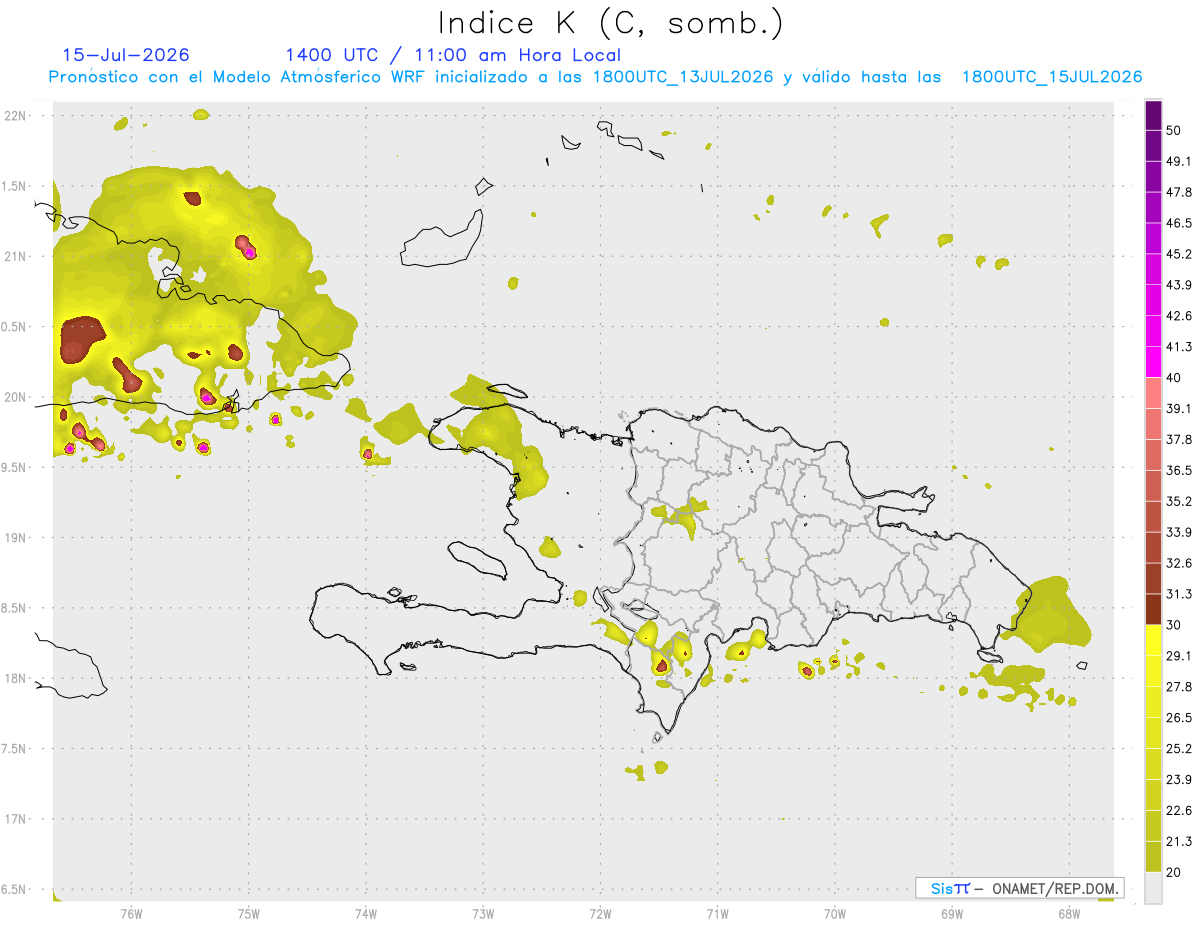Select the date text "15-Jul-2026"
Screen dimensions: 1200x927
click(126, 55)
